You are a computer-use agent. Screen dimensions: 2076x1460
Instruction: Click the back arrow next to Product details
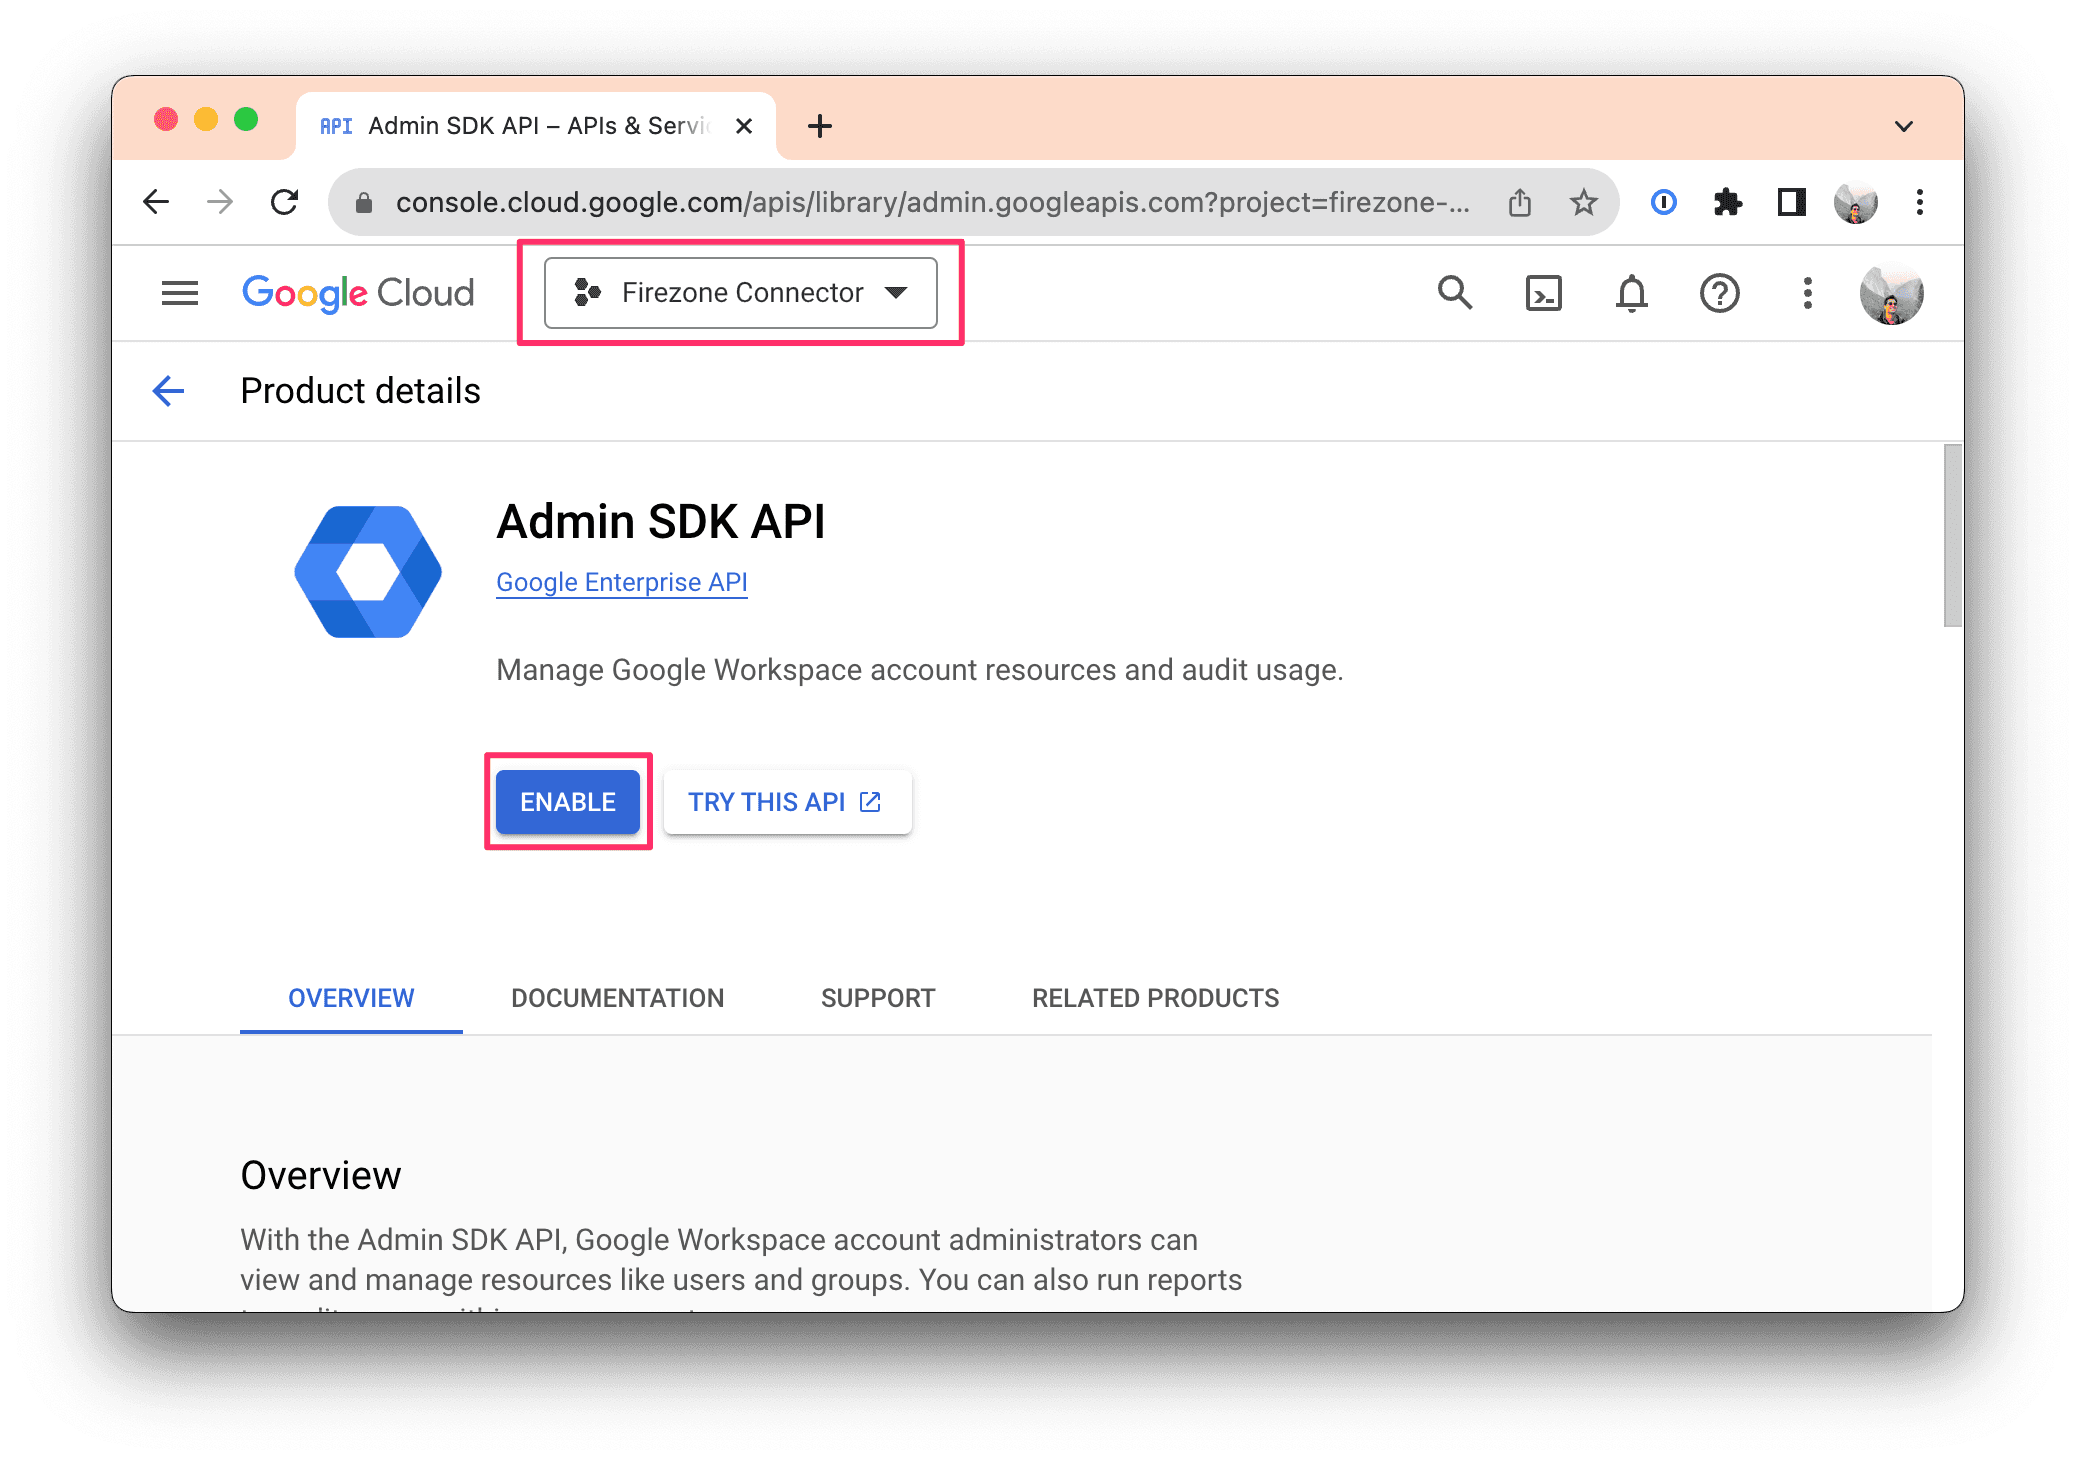168,391
